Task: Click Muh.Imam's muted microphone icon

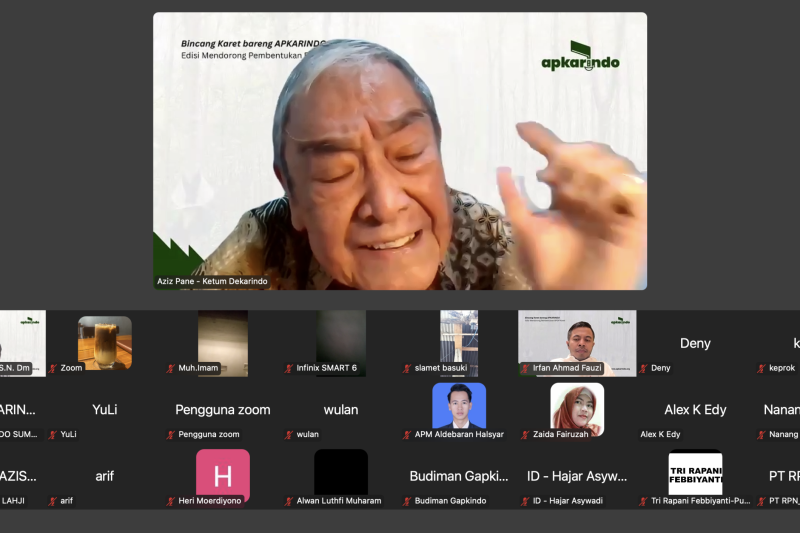Action: [170, 368]
